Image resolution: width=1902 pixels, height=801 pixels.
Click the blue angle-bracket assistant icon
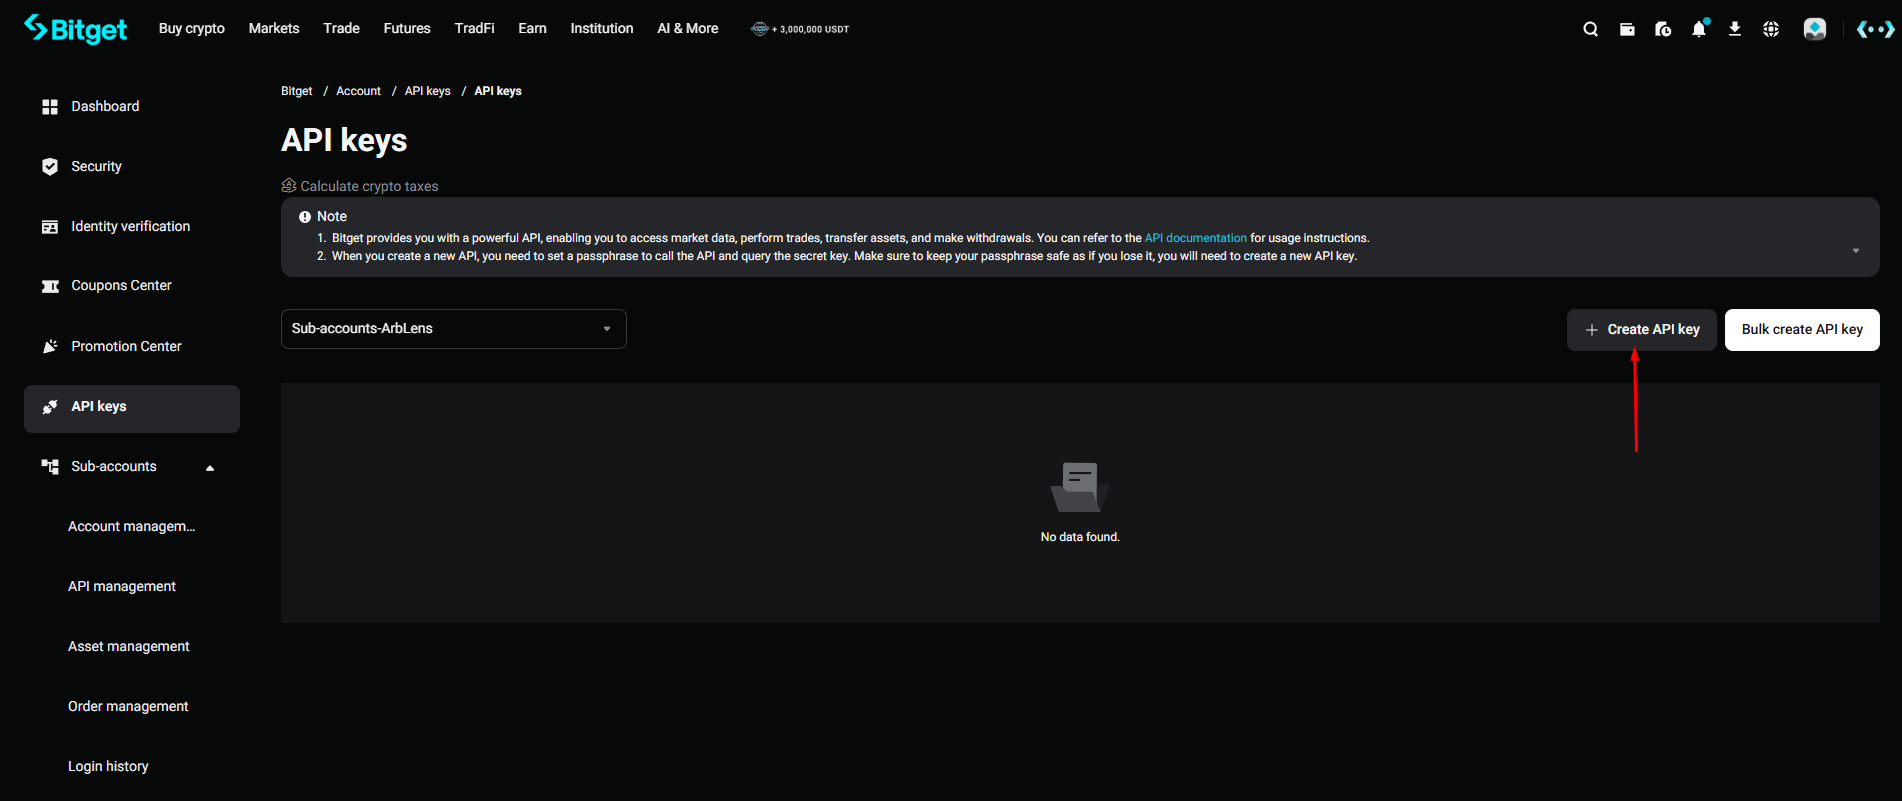(1875, 29)
